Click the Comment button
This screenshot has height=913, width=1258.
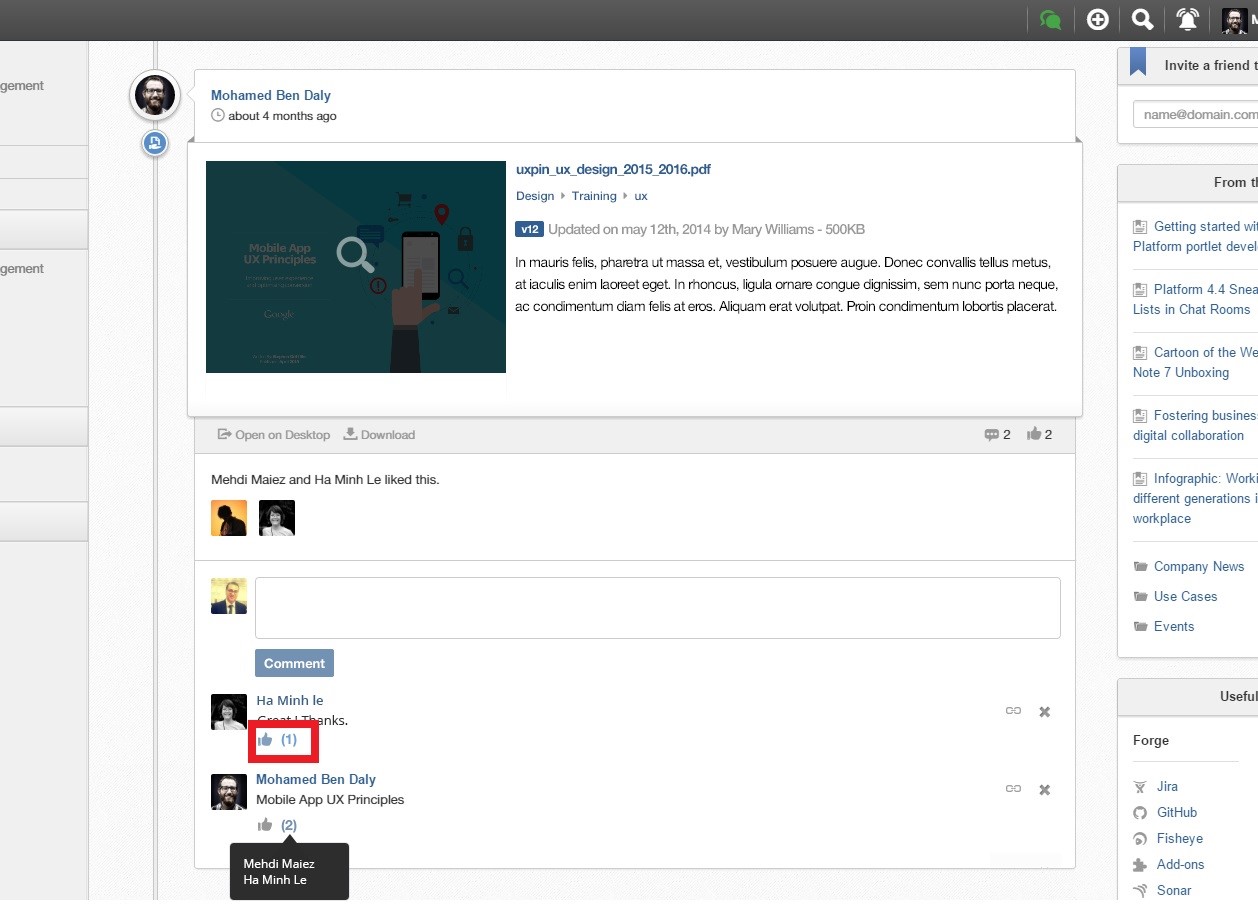click(294, 663)
